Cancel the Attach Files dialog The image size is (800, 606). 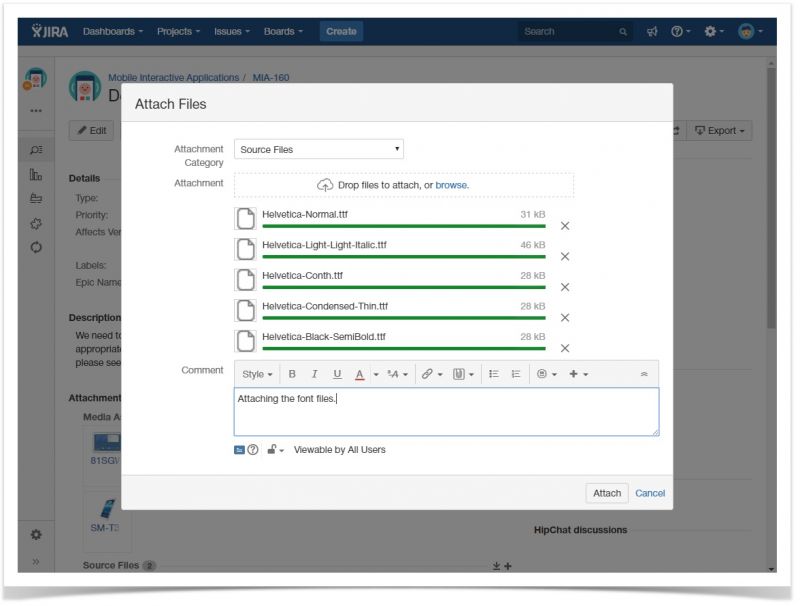650,493
